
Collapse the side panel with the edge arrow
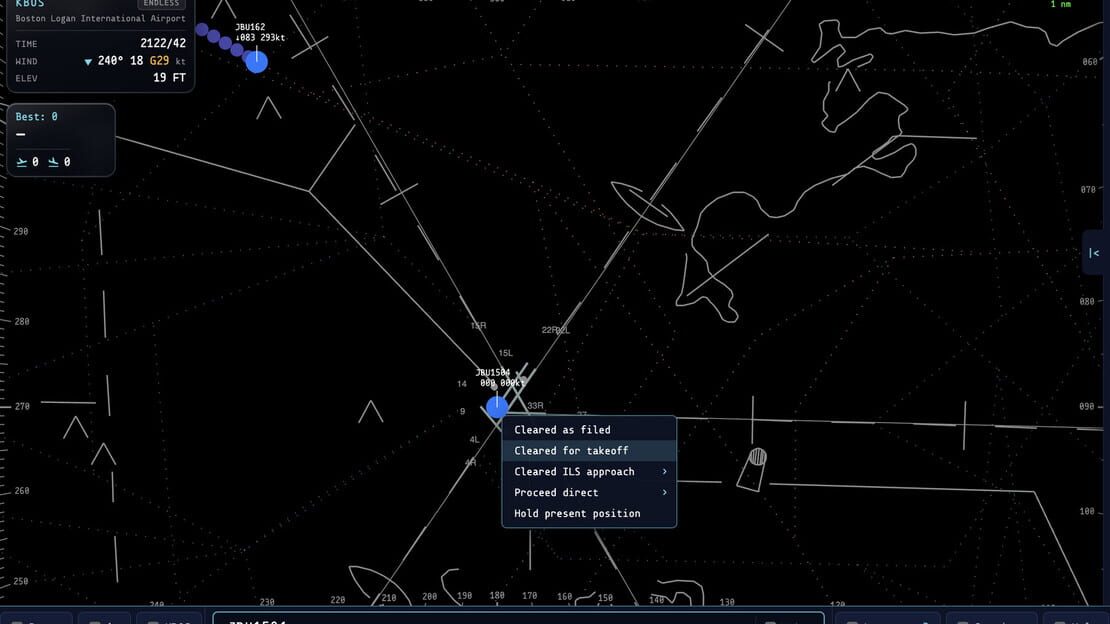click(1094, 253)
